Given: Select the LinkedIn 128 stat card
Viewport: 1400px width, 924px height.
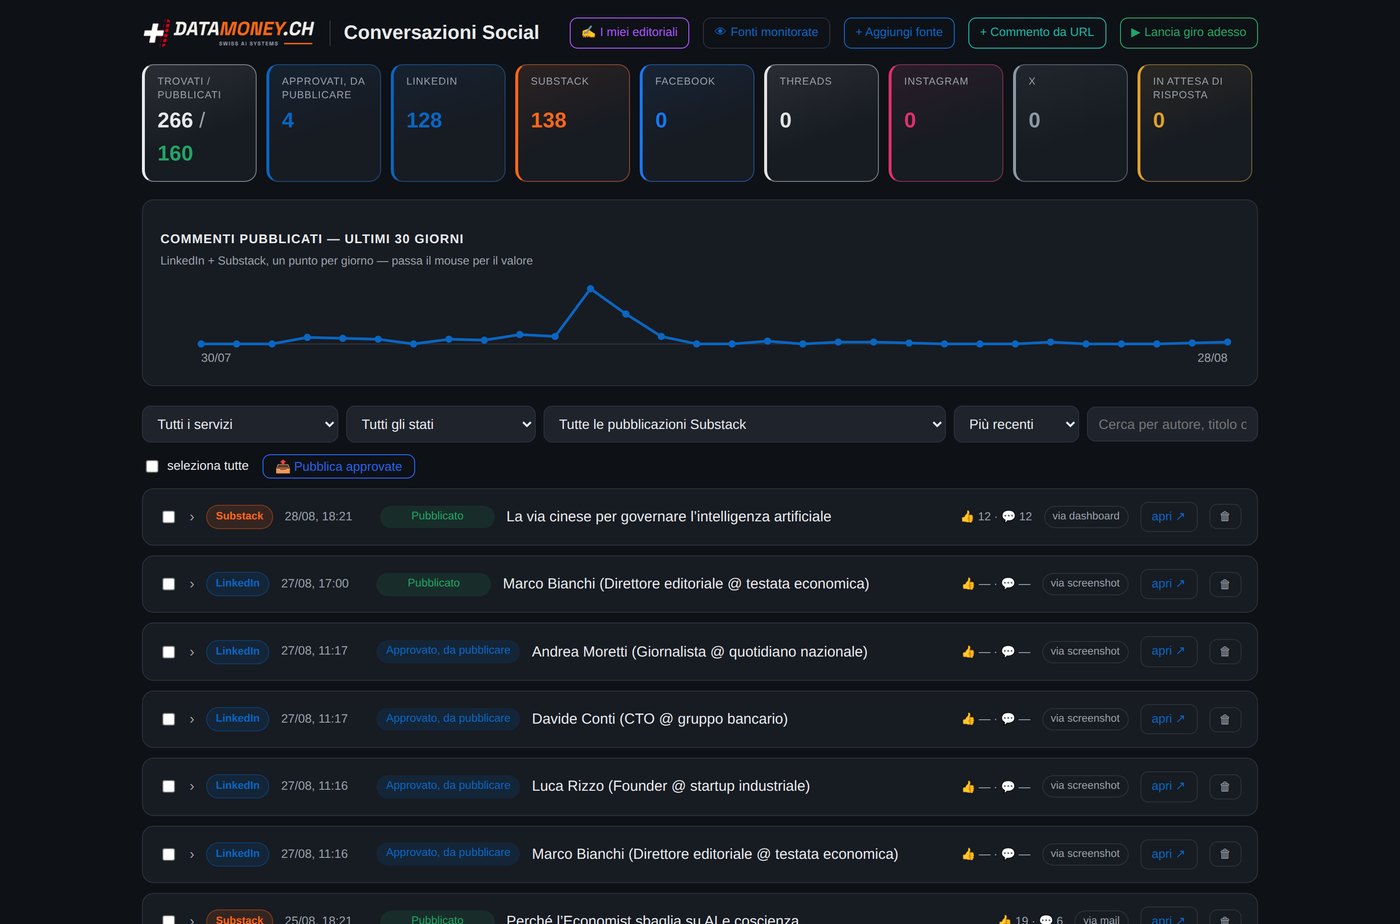Looking at the screenshot, I should click(x=448, y=123).
